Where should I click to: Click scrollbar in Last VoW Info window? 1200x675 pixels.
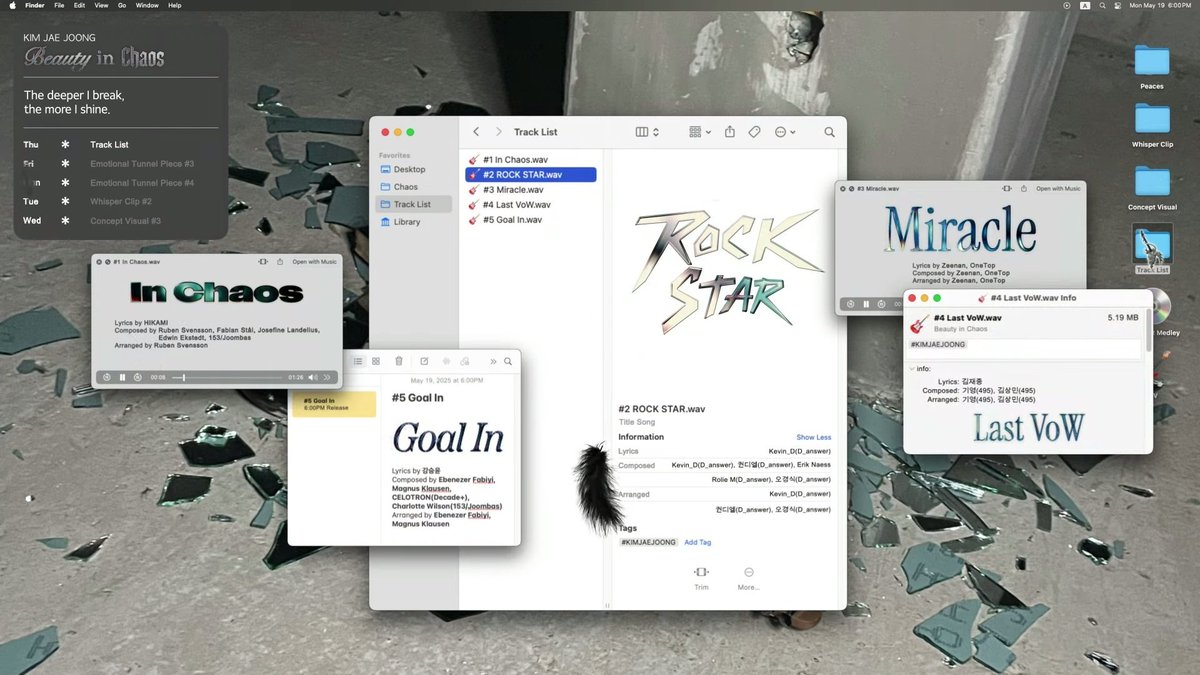tap(1148, 330)
